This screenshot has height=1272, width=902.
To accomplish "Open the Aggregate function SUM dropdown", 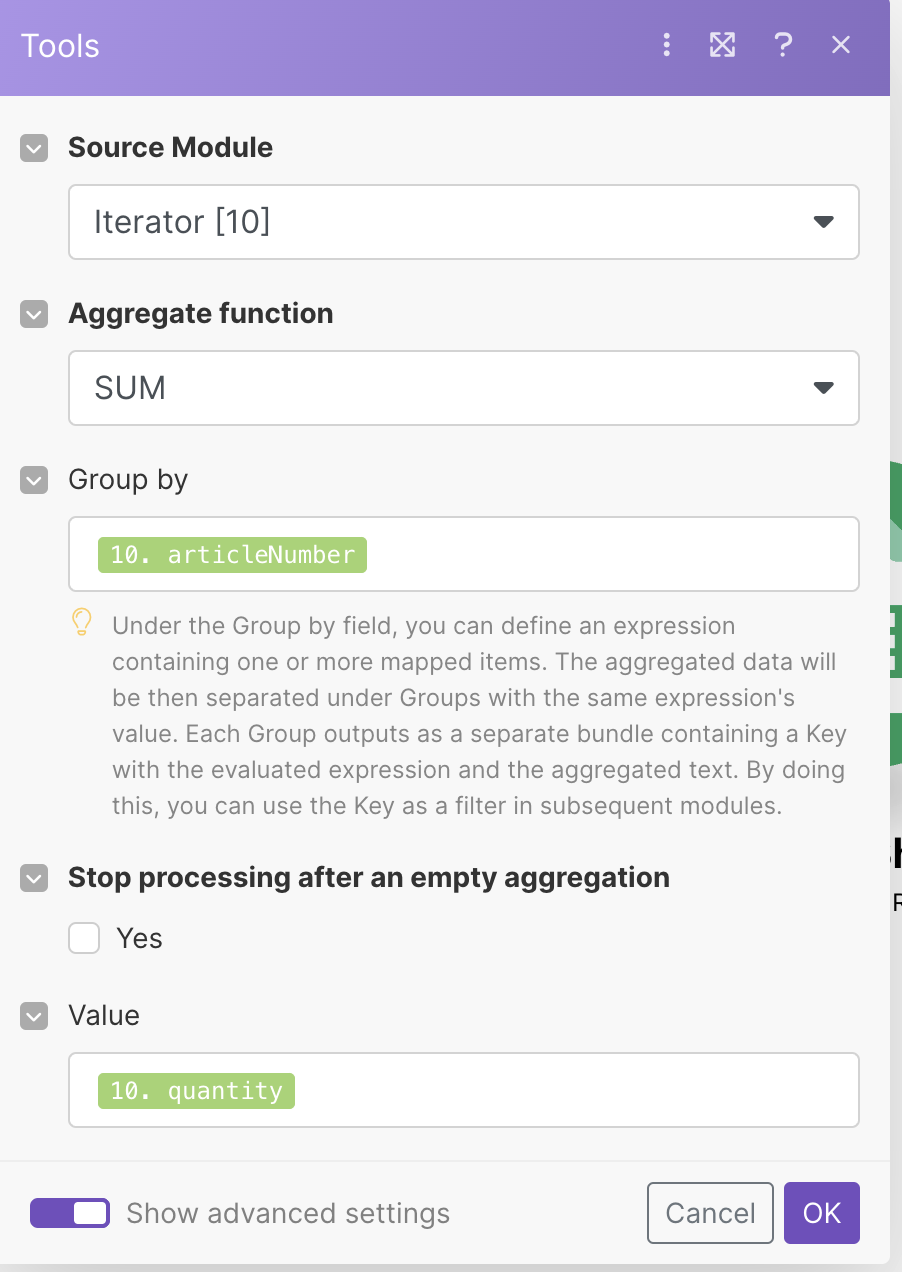I will pyautogui.click(x=464, y=388).
